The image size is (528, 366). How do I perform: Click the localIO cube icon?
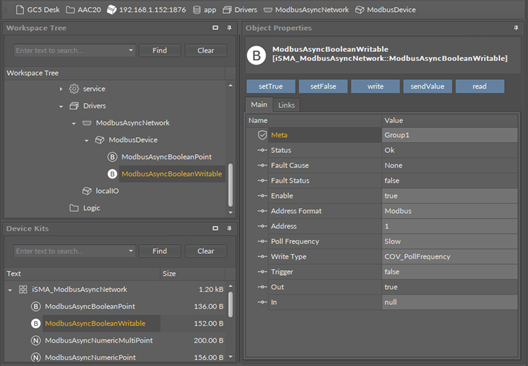87,191
